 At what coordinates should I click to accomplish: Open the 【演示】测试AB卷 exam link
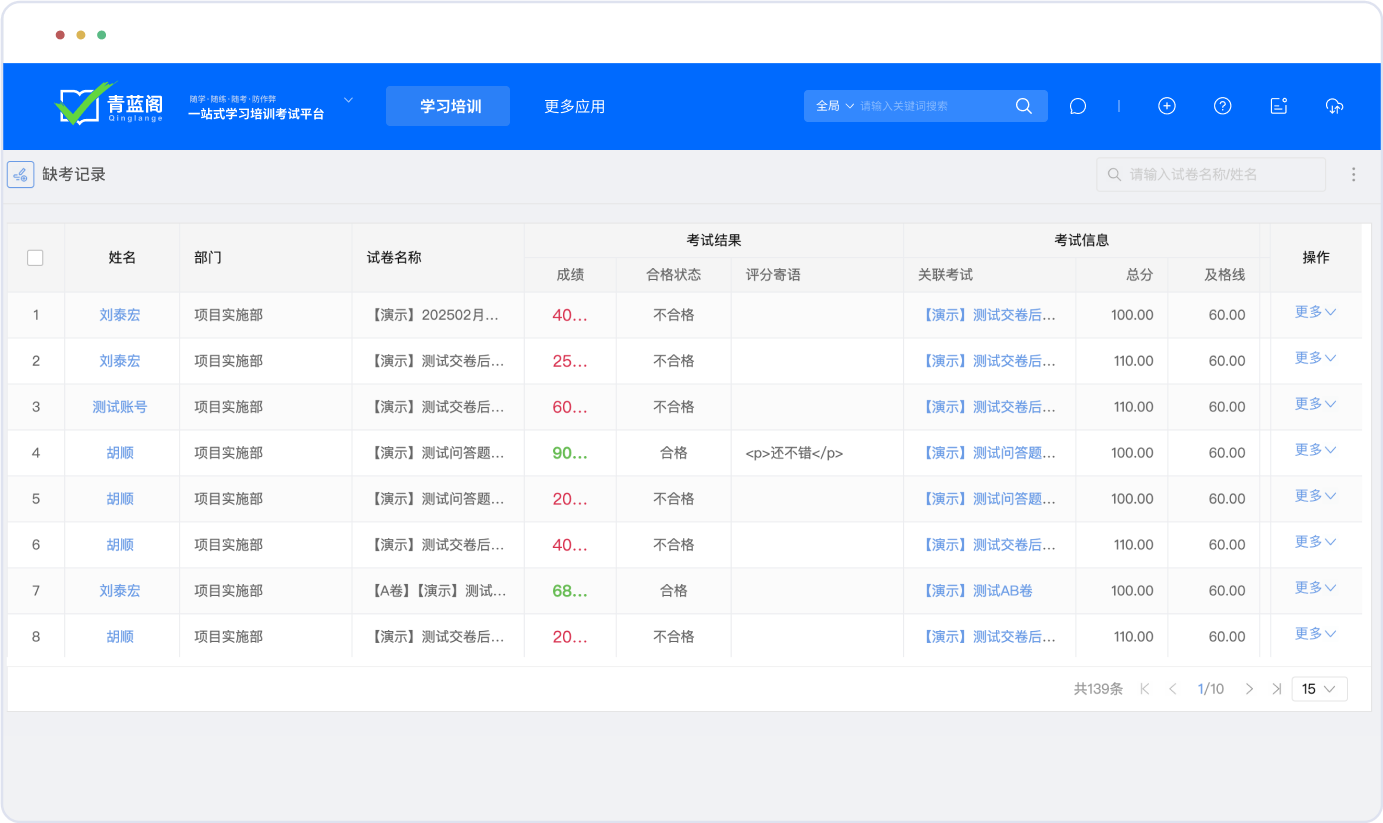975,591
